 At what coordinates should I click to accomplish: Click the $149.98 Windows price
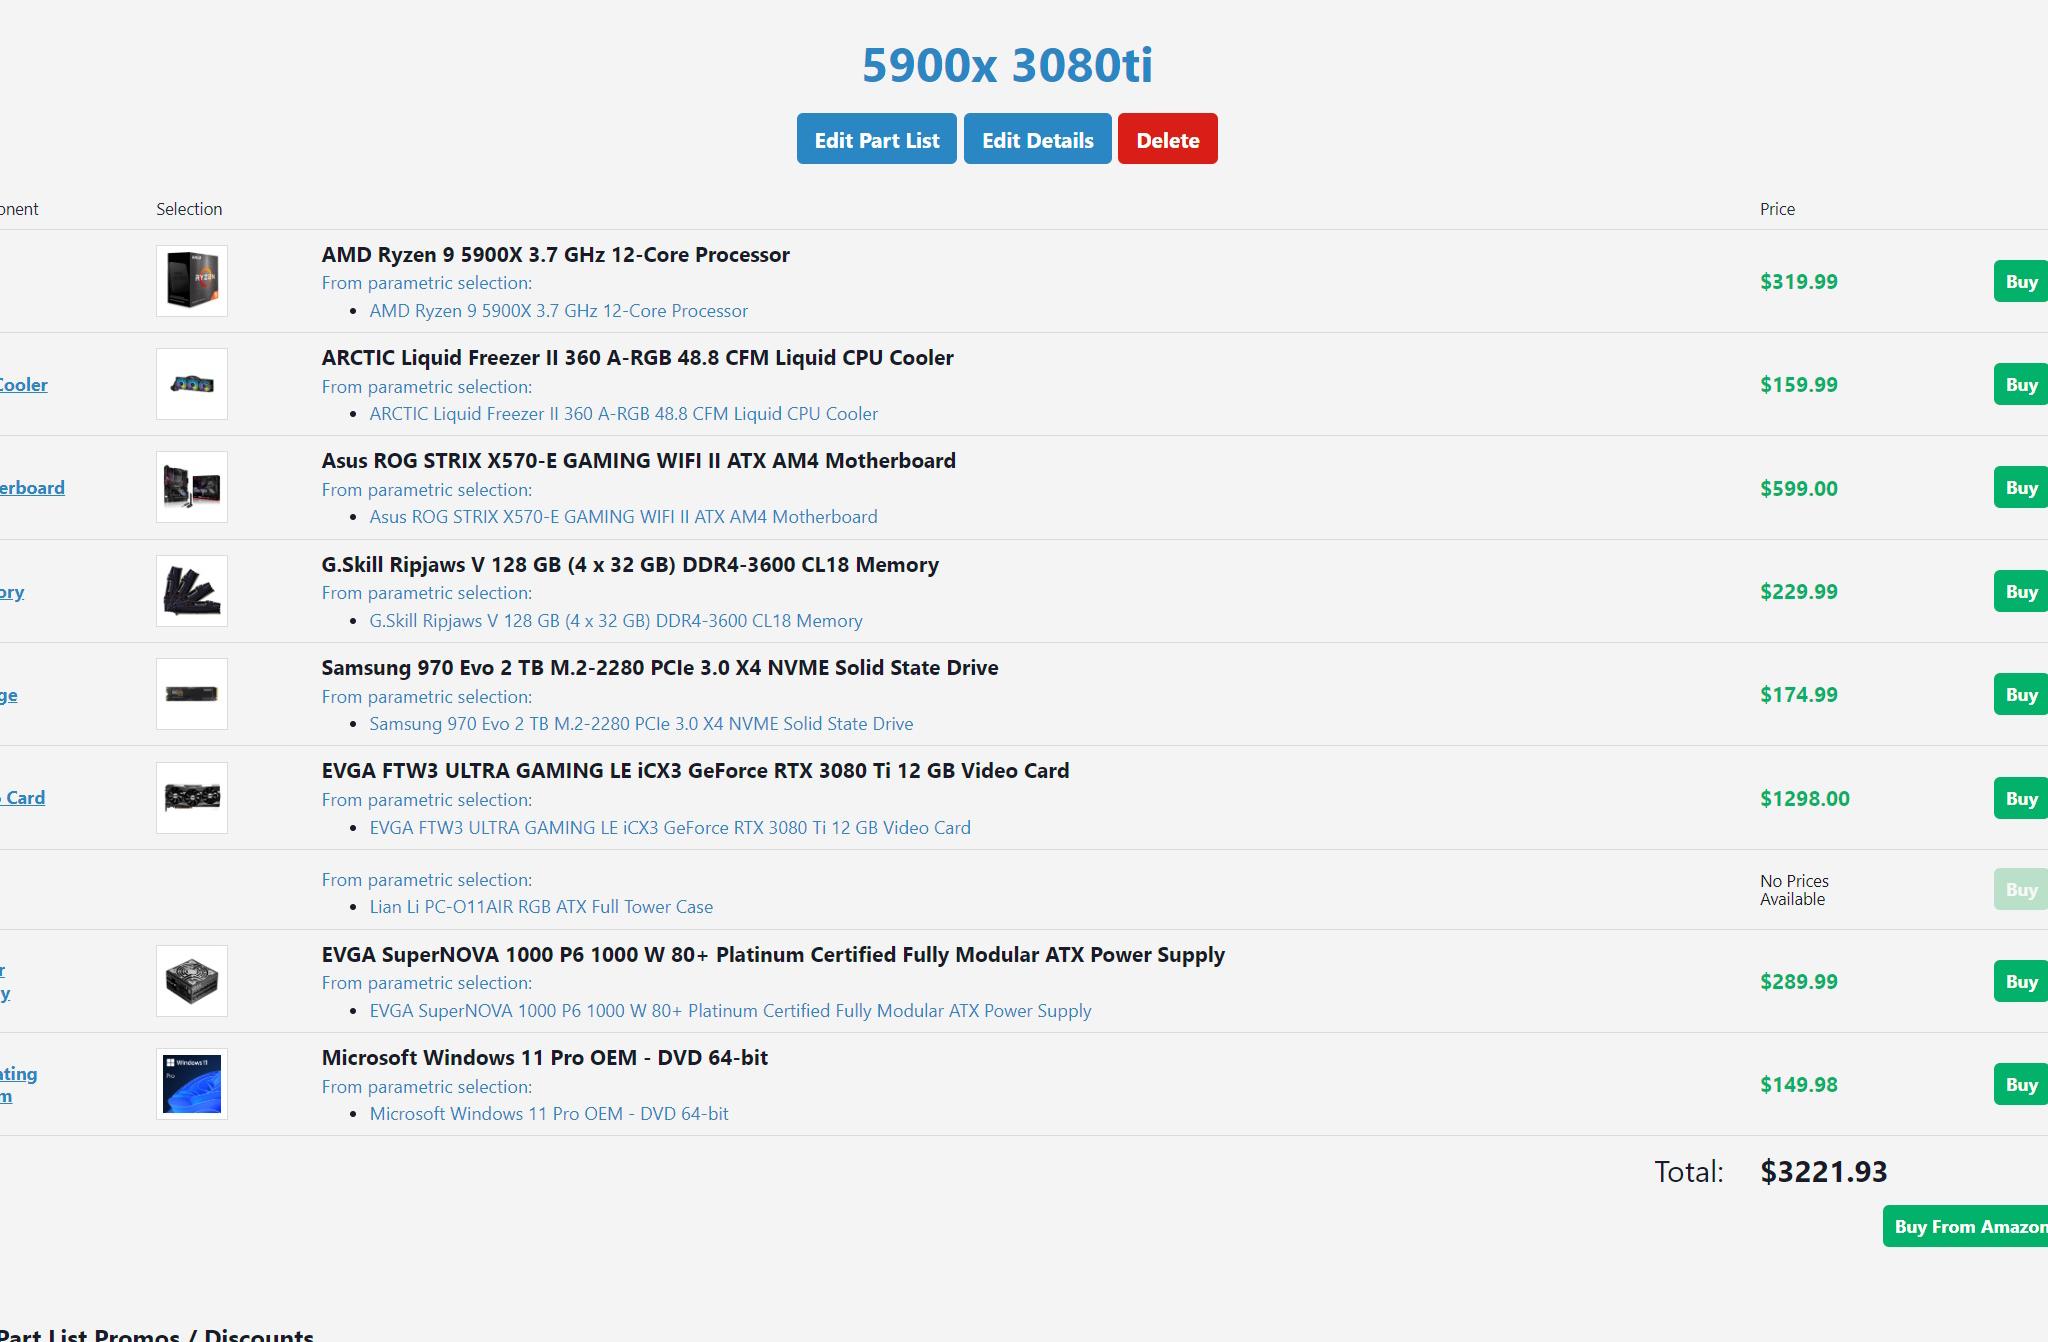[x=1798, y=1085]
